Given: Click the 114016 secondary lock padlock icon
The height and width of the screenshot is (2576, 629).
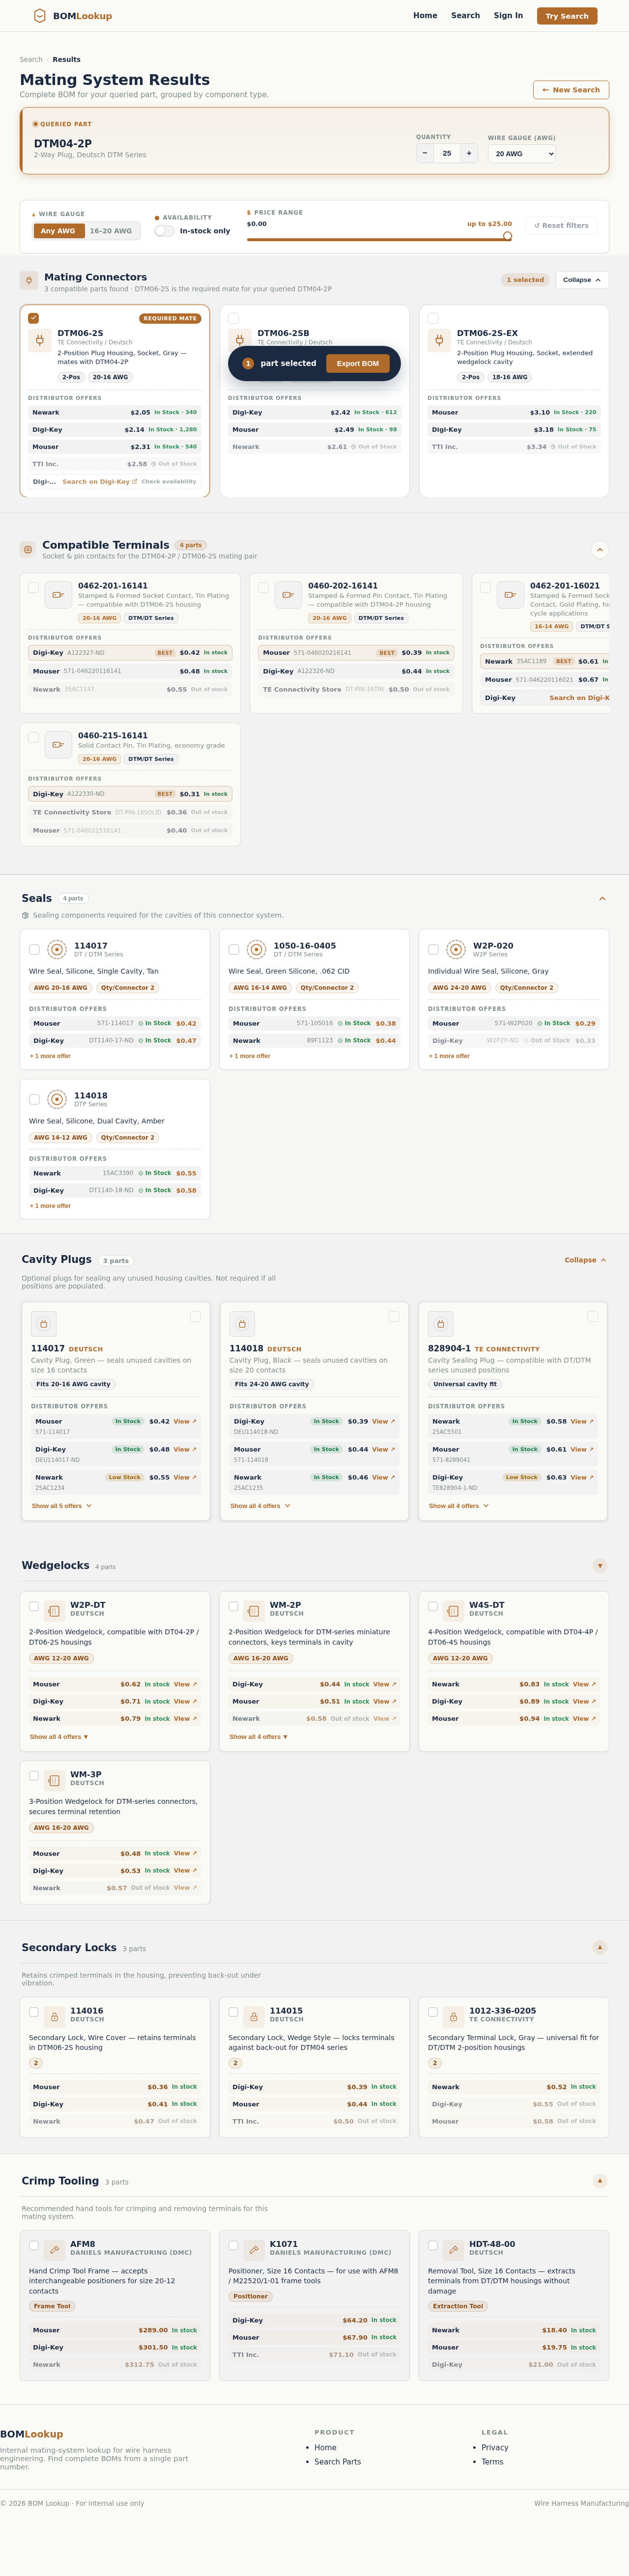Looking at the screenshot, I should click(x=54, y=2016).
